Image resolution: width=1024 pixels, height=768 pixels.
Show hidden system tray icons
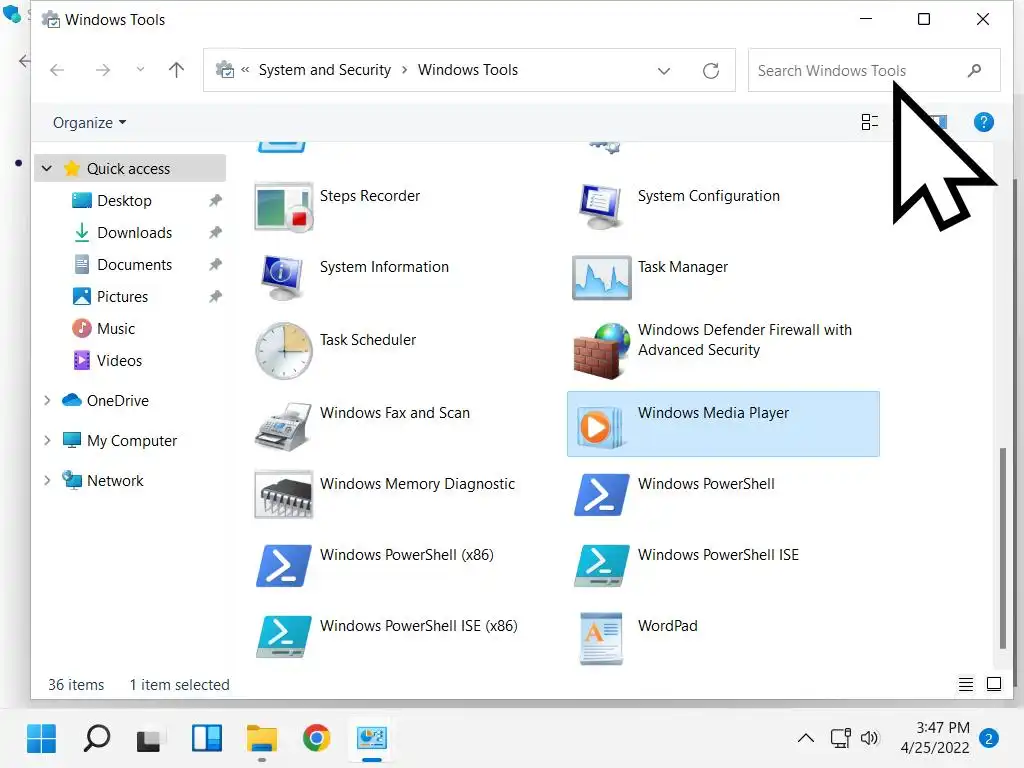click(806, 739)
